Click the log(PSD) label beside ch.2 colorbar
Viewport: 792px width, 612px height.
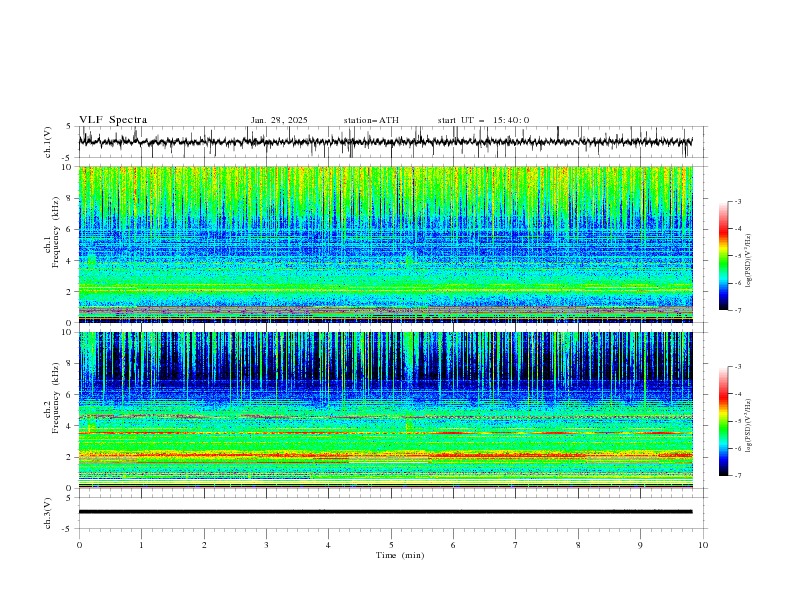(x=749, y=425)
